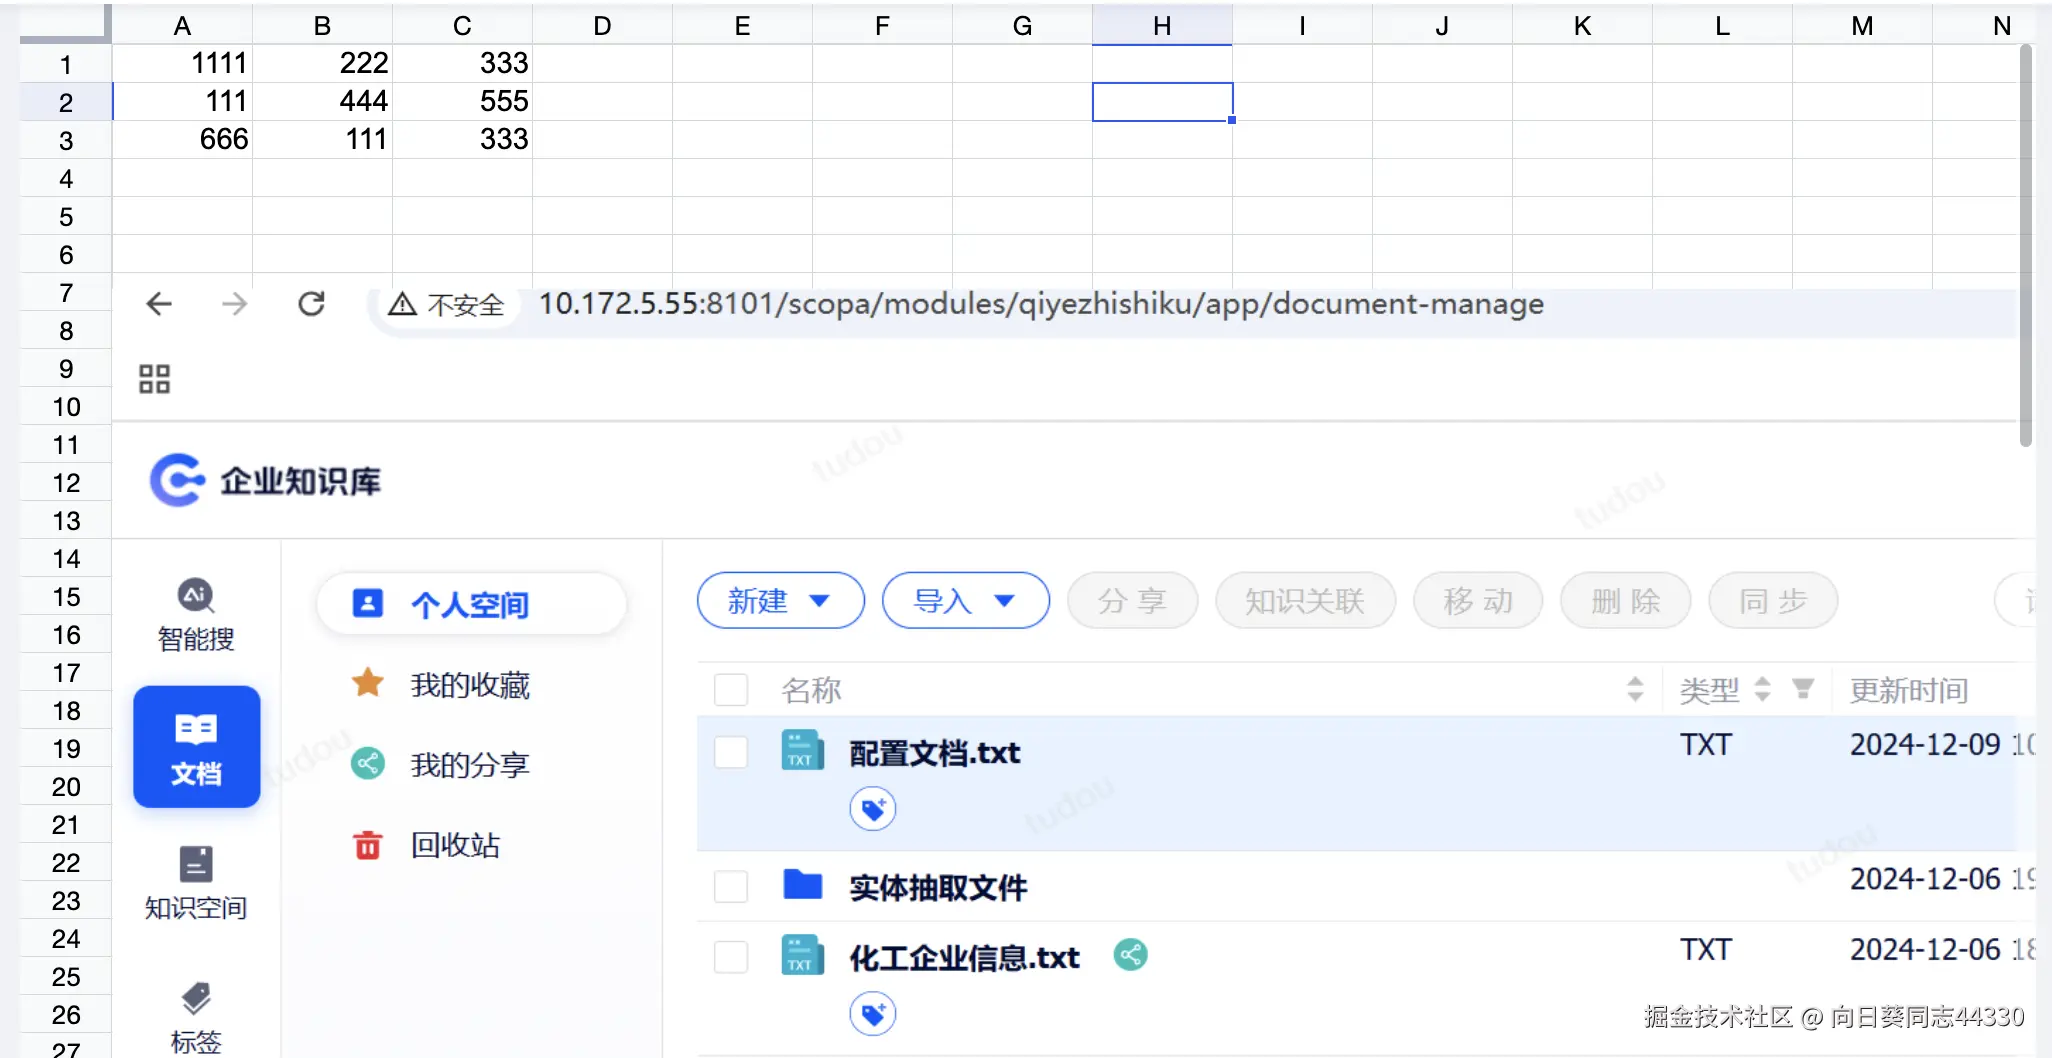
Task: Click the 我的分享 share icon
Action: coord(368,764)
